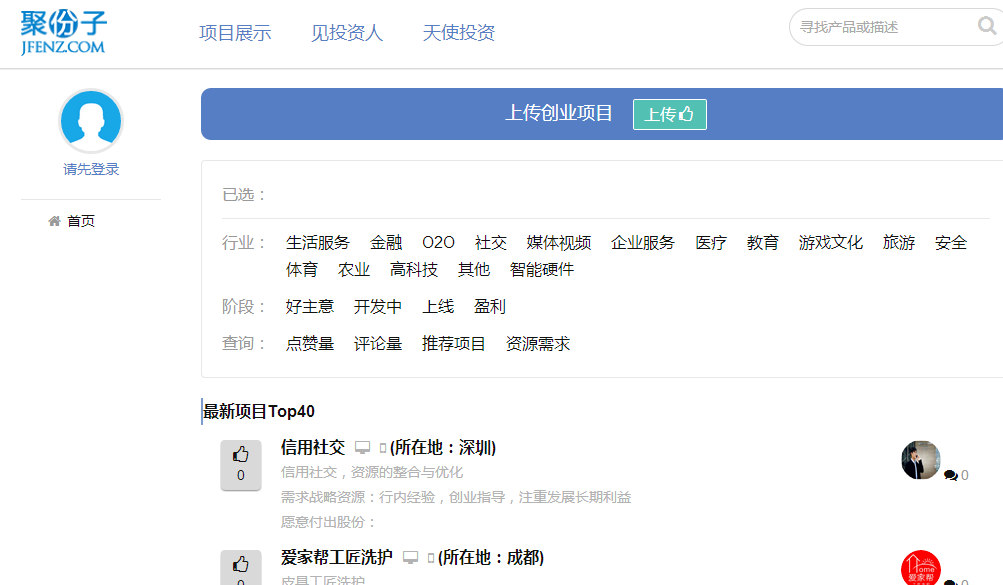Viewport: 1003px width, 585px height.
Task: Click the monitor icon beside 信用社交
Action: pos(363,448)
